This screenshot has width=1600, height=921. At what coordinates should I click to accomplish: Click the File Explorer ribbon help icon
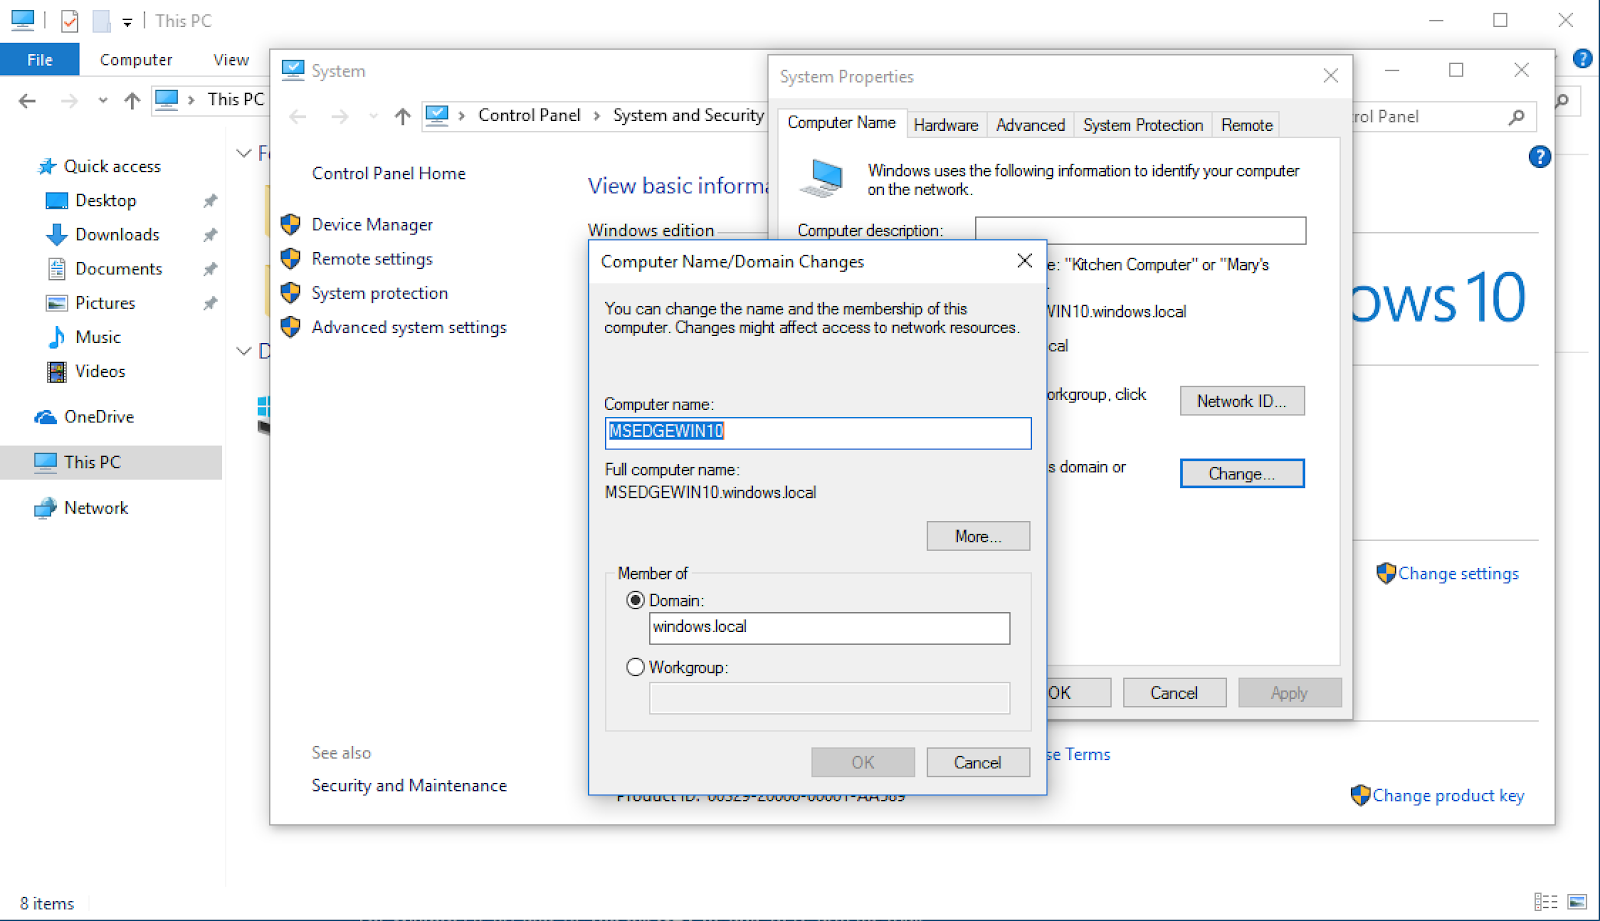[x=1583, y=58]
